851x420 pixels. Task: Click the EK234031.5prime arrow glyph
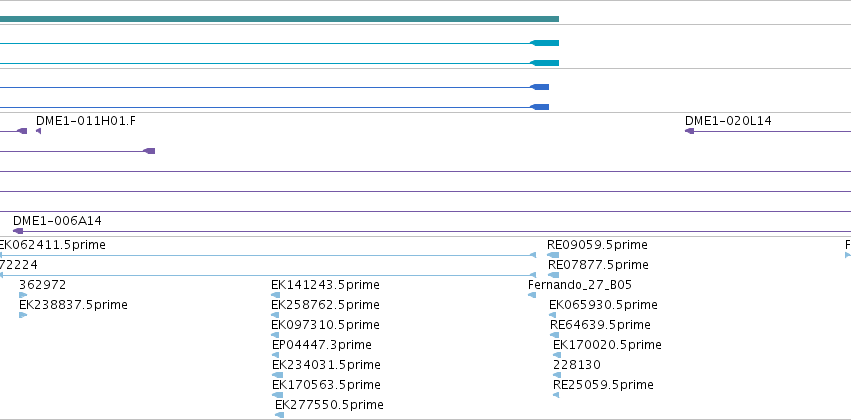coord(277,375)
